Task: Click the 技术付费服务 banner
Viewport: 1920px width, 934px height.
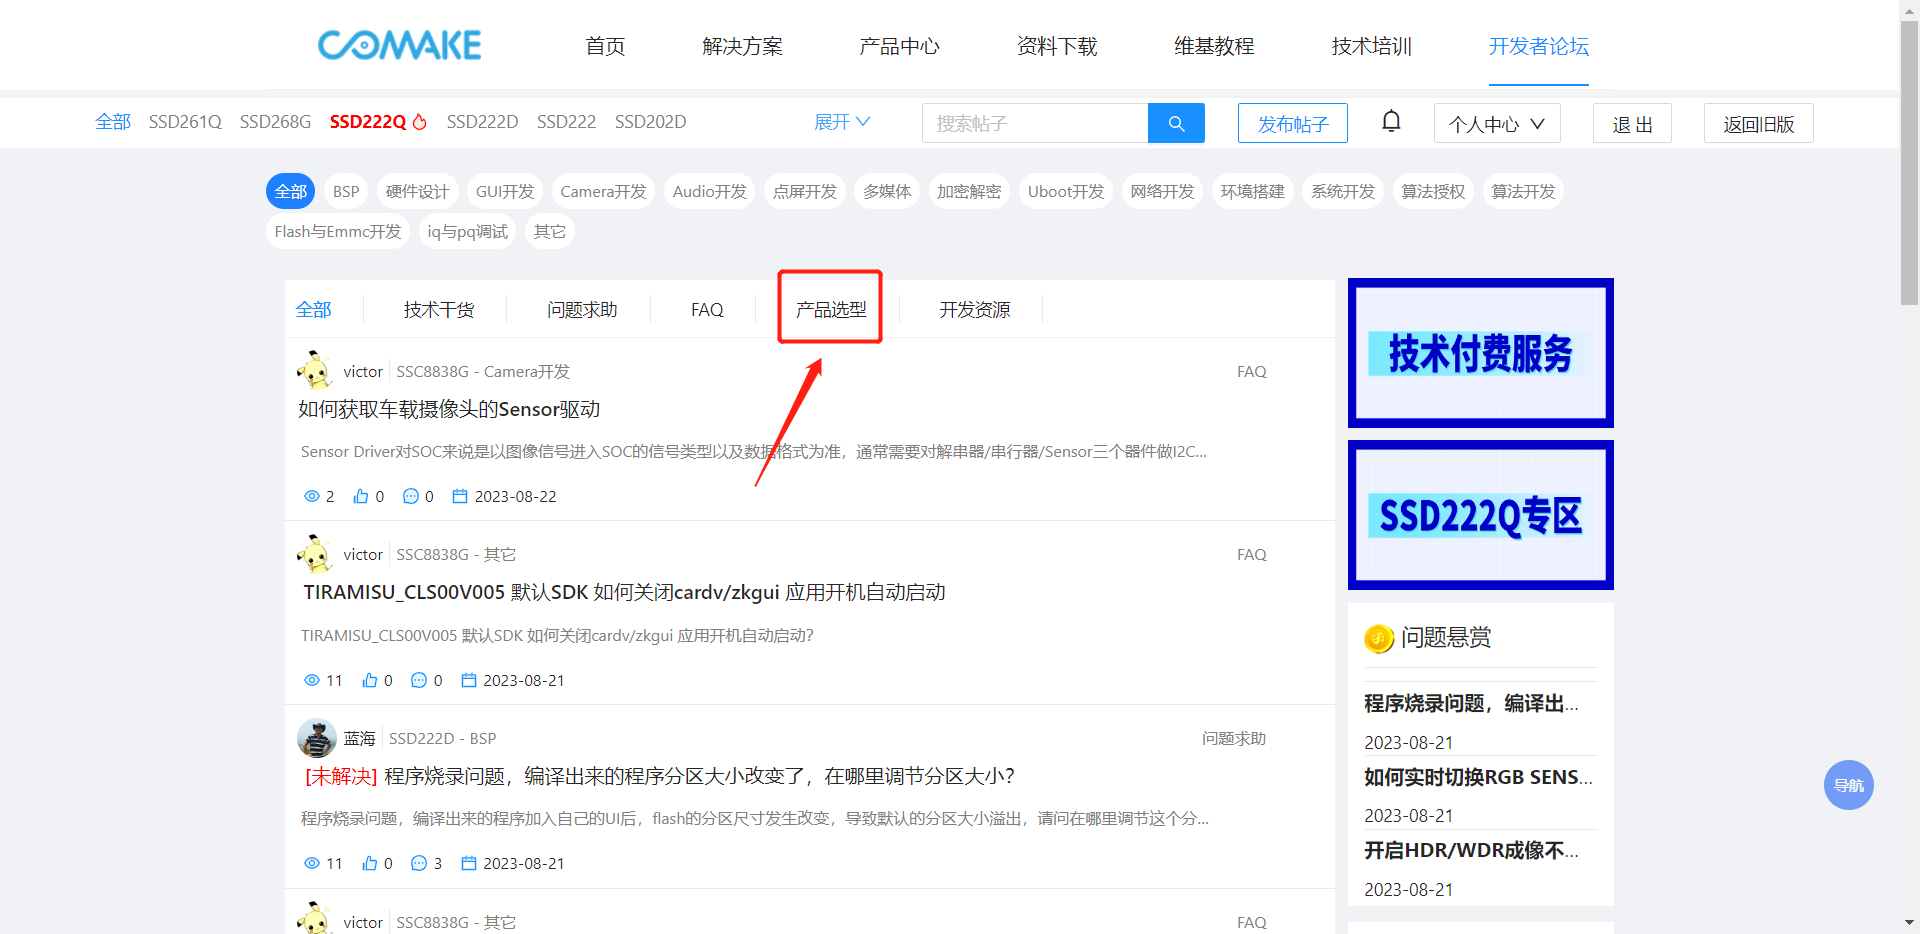Action: click(1480, 353)
